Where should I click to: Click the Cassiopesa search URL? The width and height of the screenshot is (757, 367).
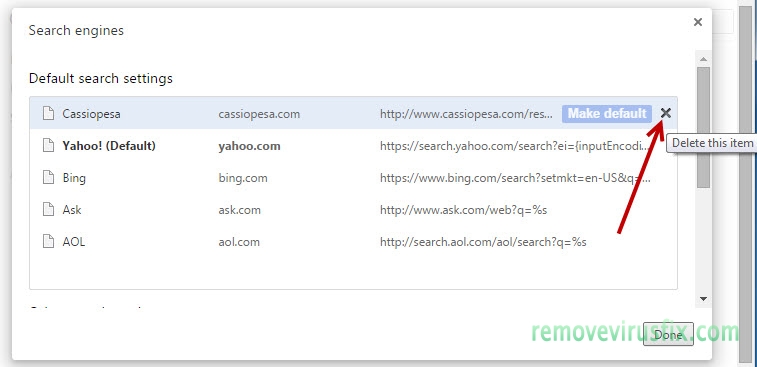pos(466,114)
